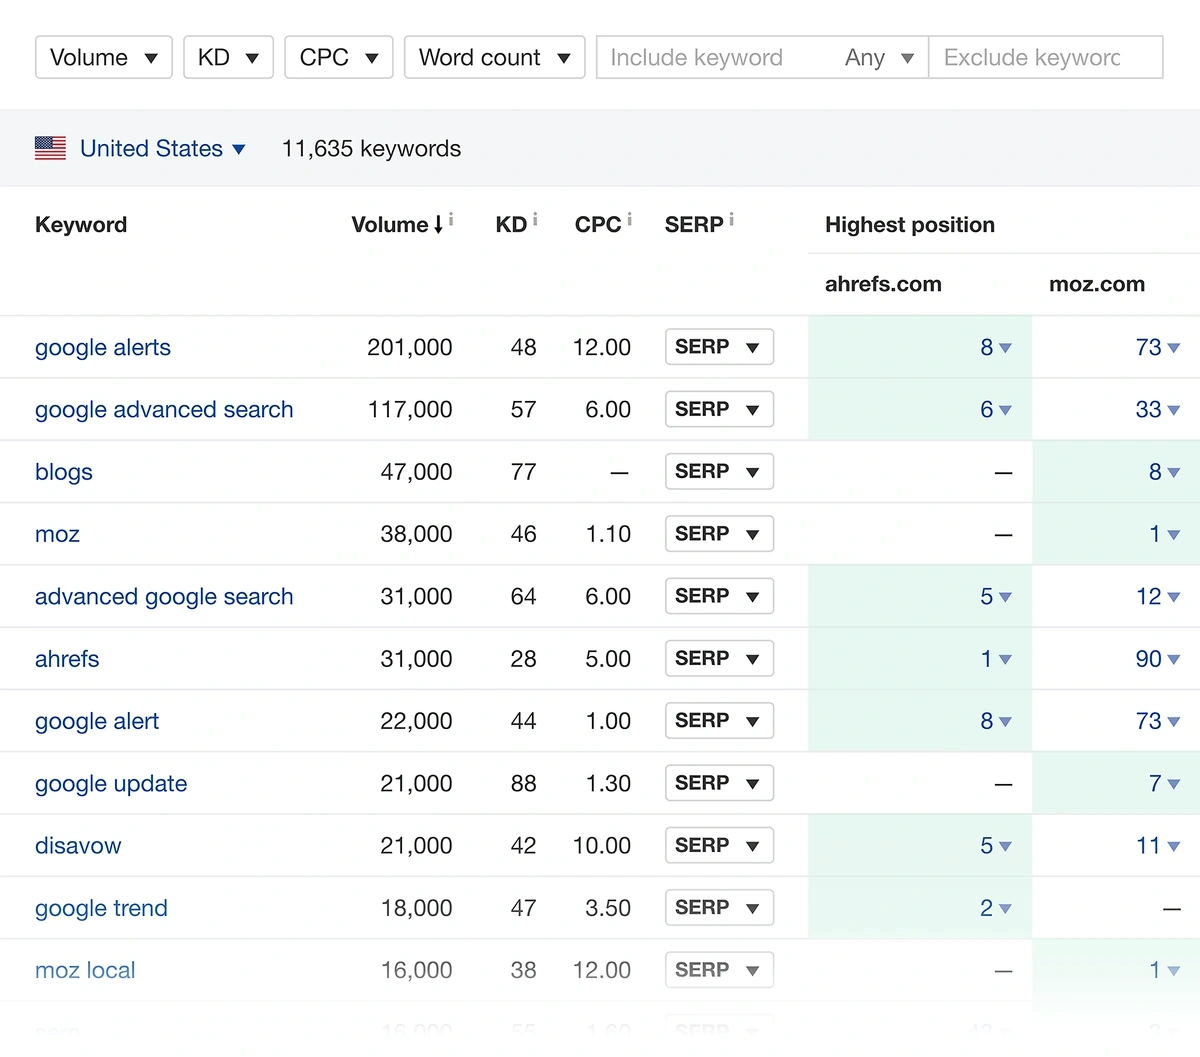Expand SERP dropdown for disavow
1200x1057 pixels.
click(x=719, y=845)
